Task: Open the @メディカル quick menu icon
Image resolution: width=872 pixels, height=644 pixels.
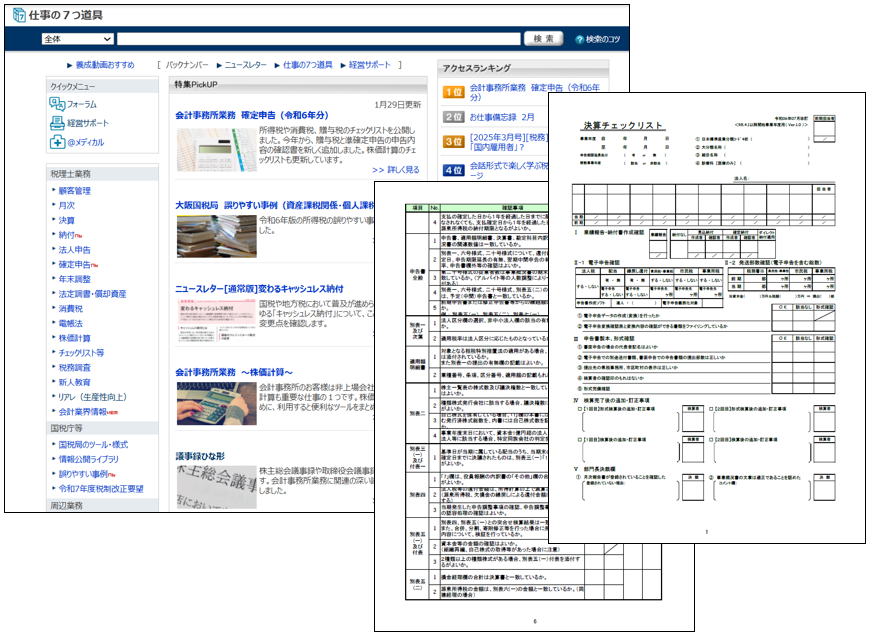Action: tap(57, 142)
